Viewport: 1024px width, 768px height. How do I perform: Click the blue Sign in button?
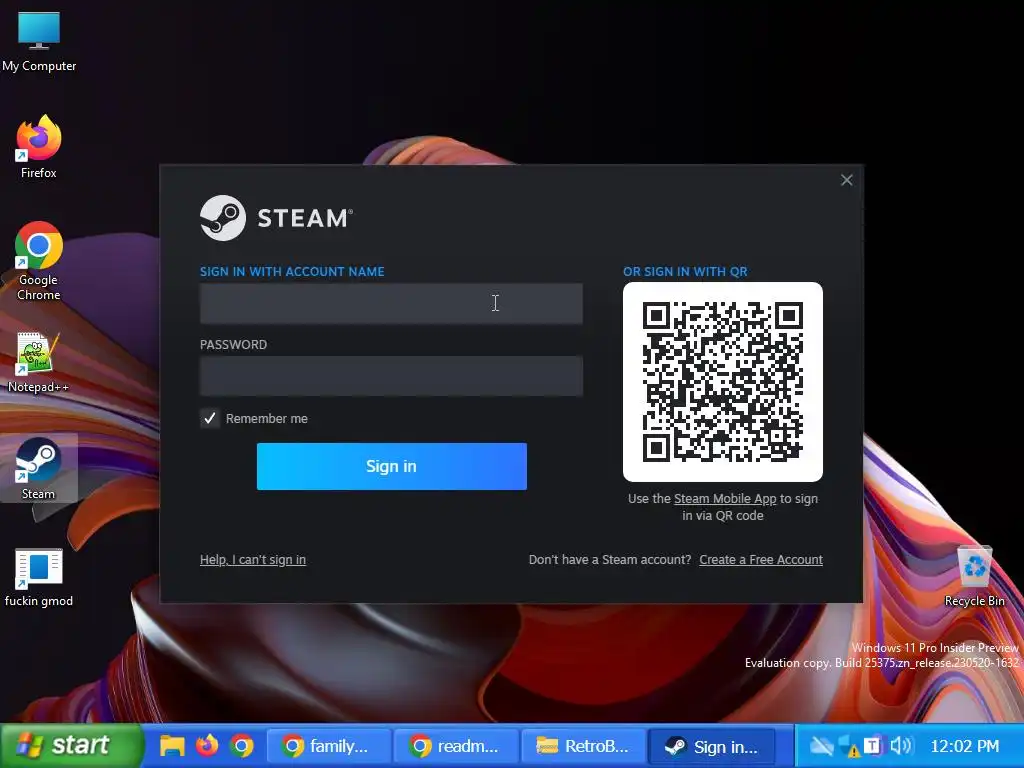click(x=391, y=466)
